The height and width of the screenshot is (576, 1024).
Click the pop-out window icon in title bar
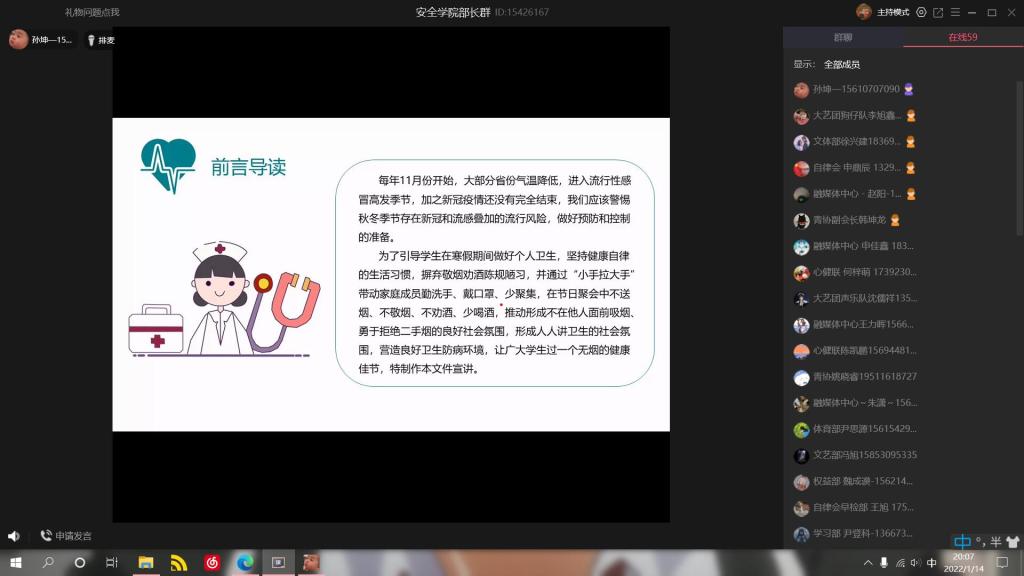coord(938,12)
